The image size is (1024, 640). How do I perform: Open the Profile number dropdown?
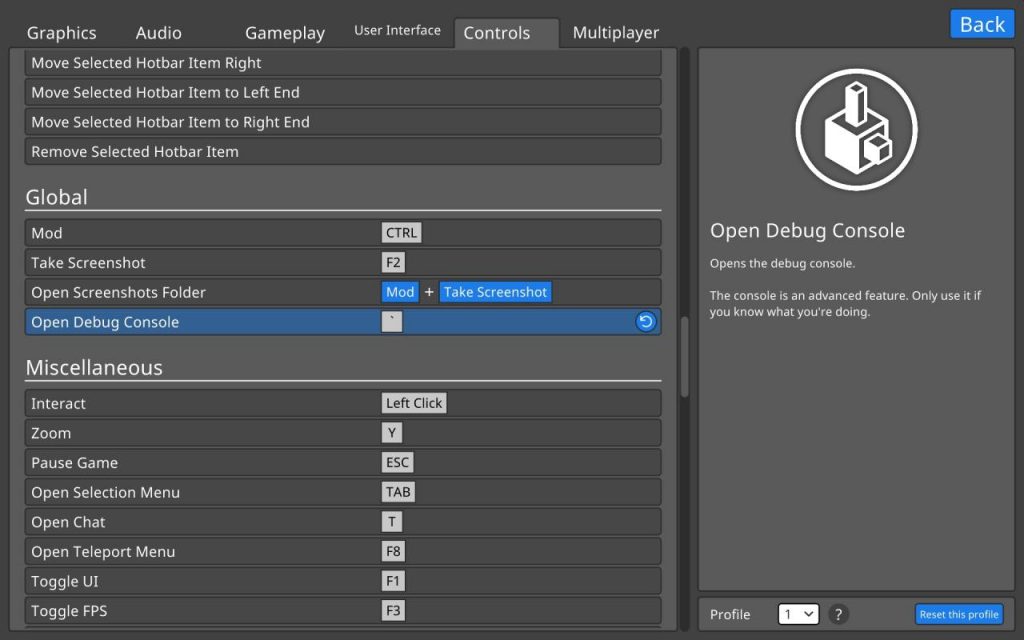tap(798, 614)
